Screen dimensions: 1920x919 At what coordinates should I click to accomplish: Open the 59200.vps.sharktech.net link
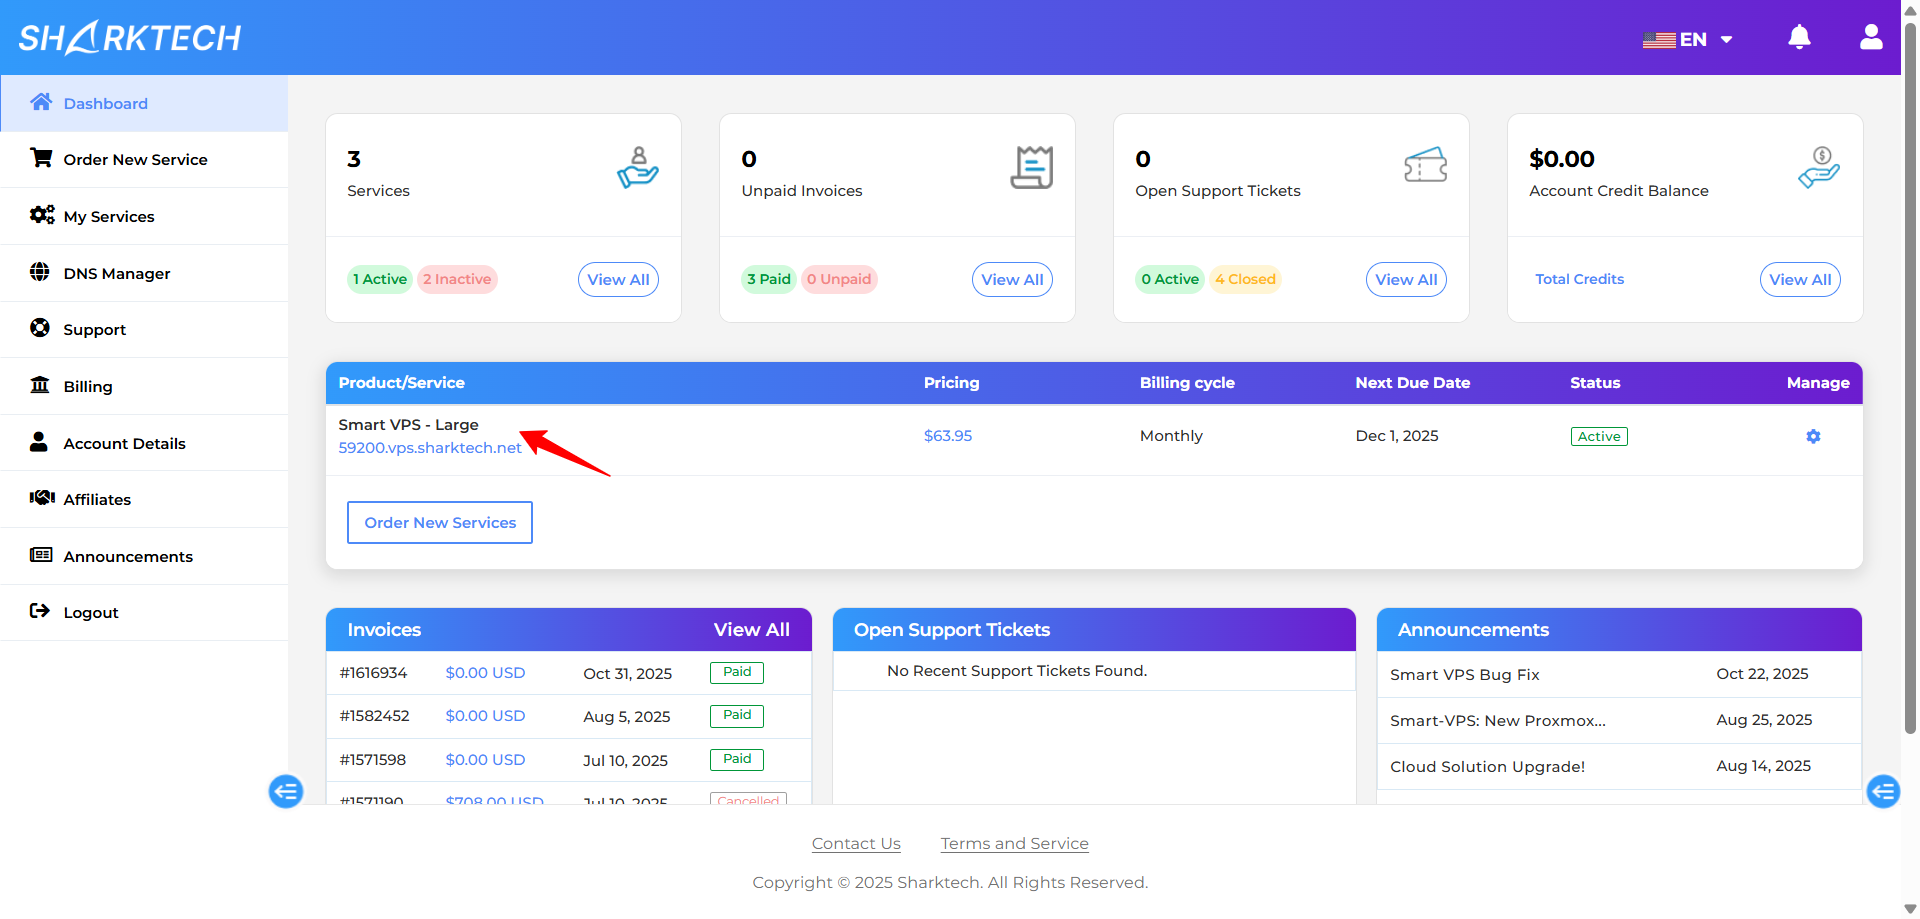430,448
